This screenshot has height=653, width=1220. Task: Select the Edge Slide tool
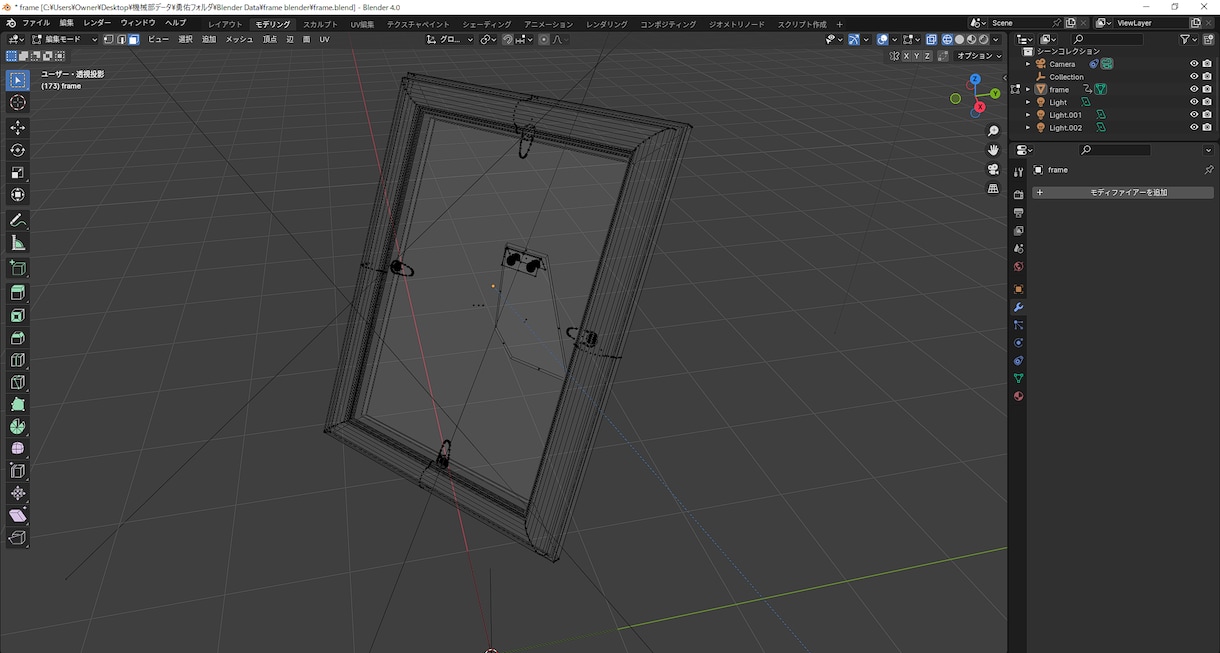[18, 471]
